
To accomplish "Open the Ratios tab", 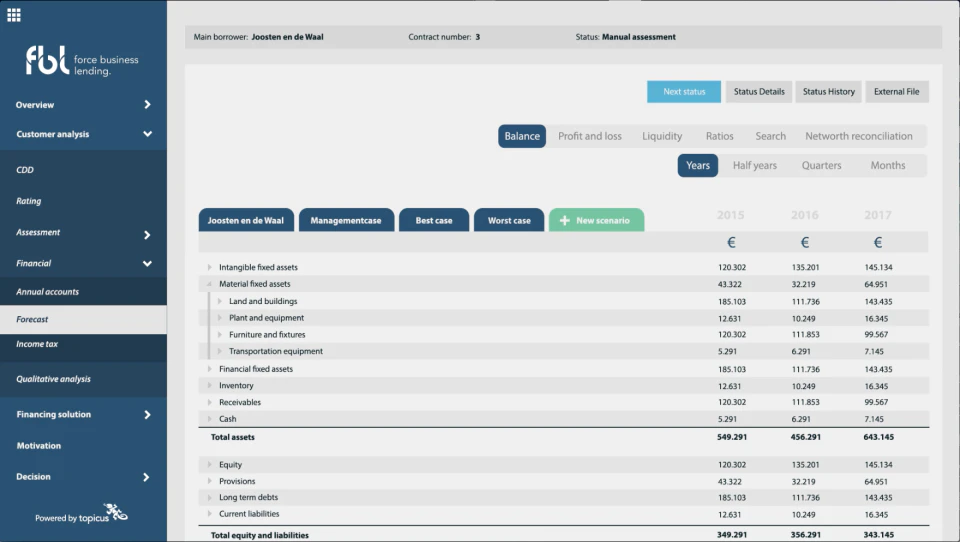I will pos(719,136).
